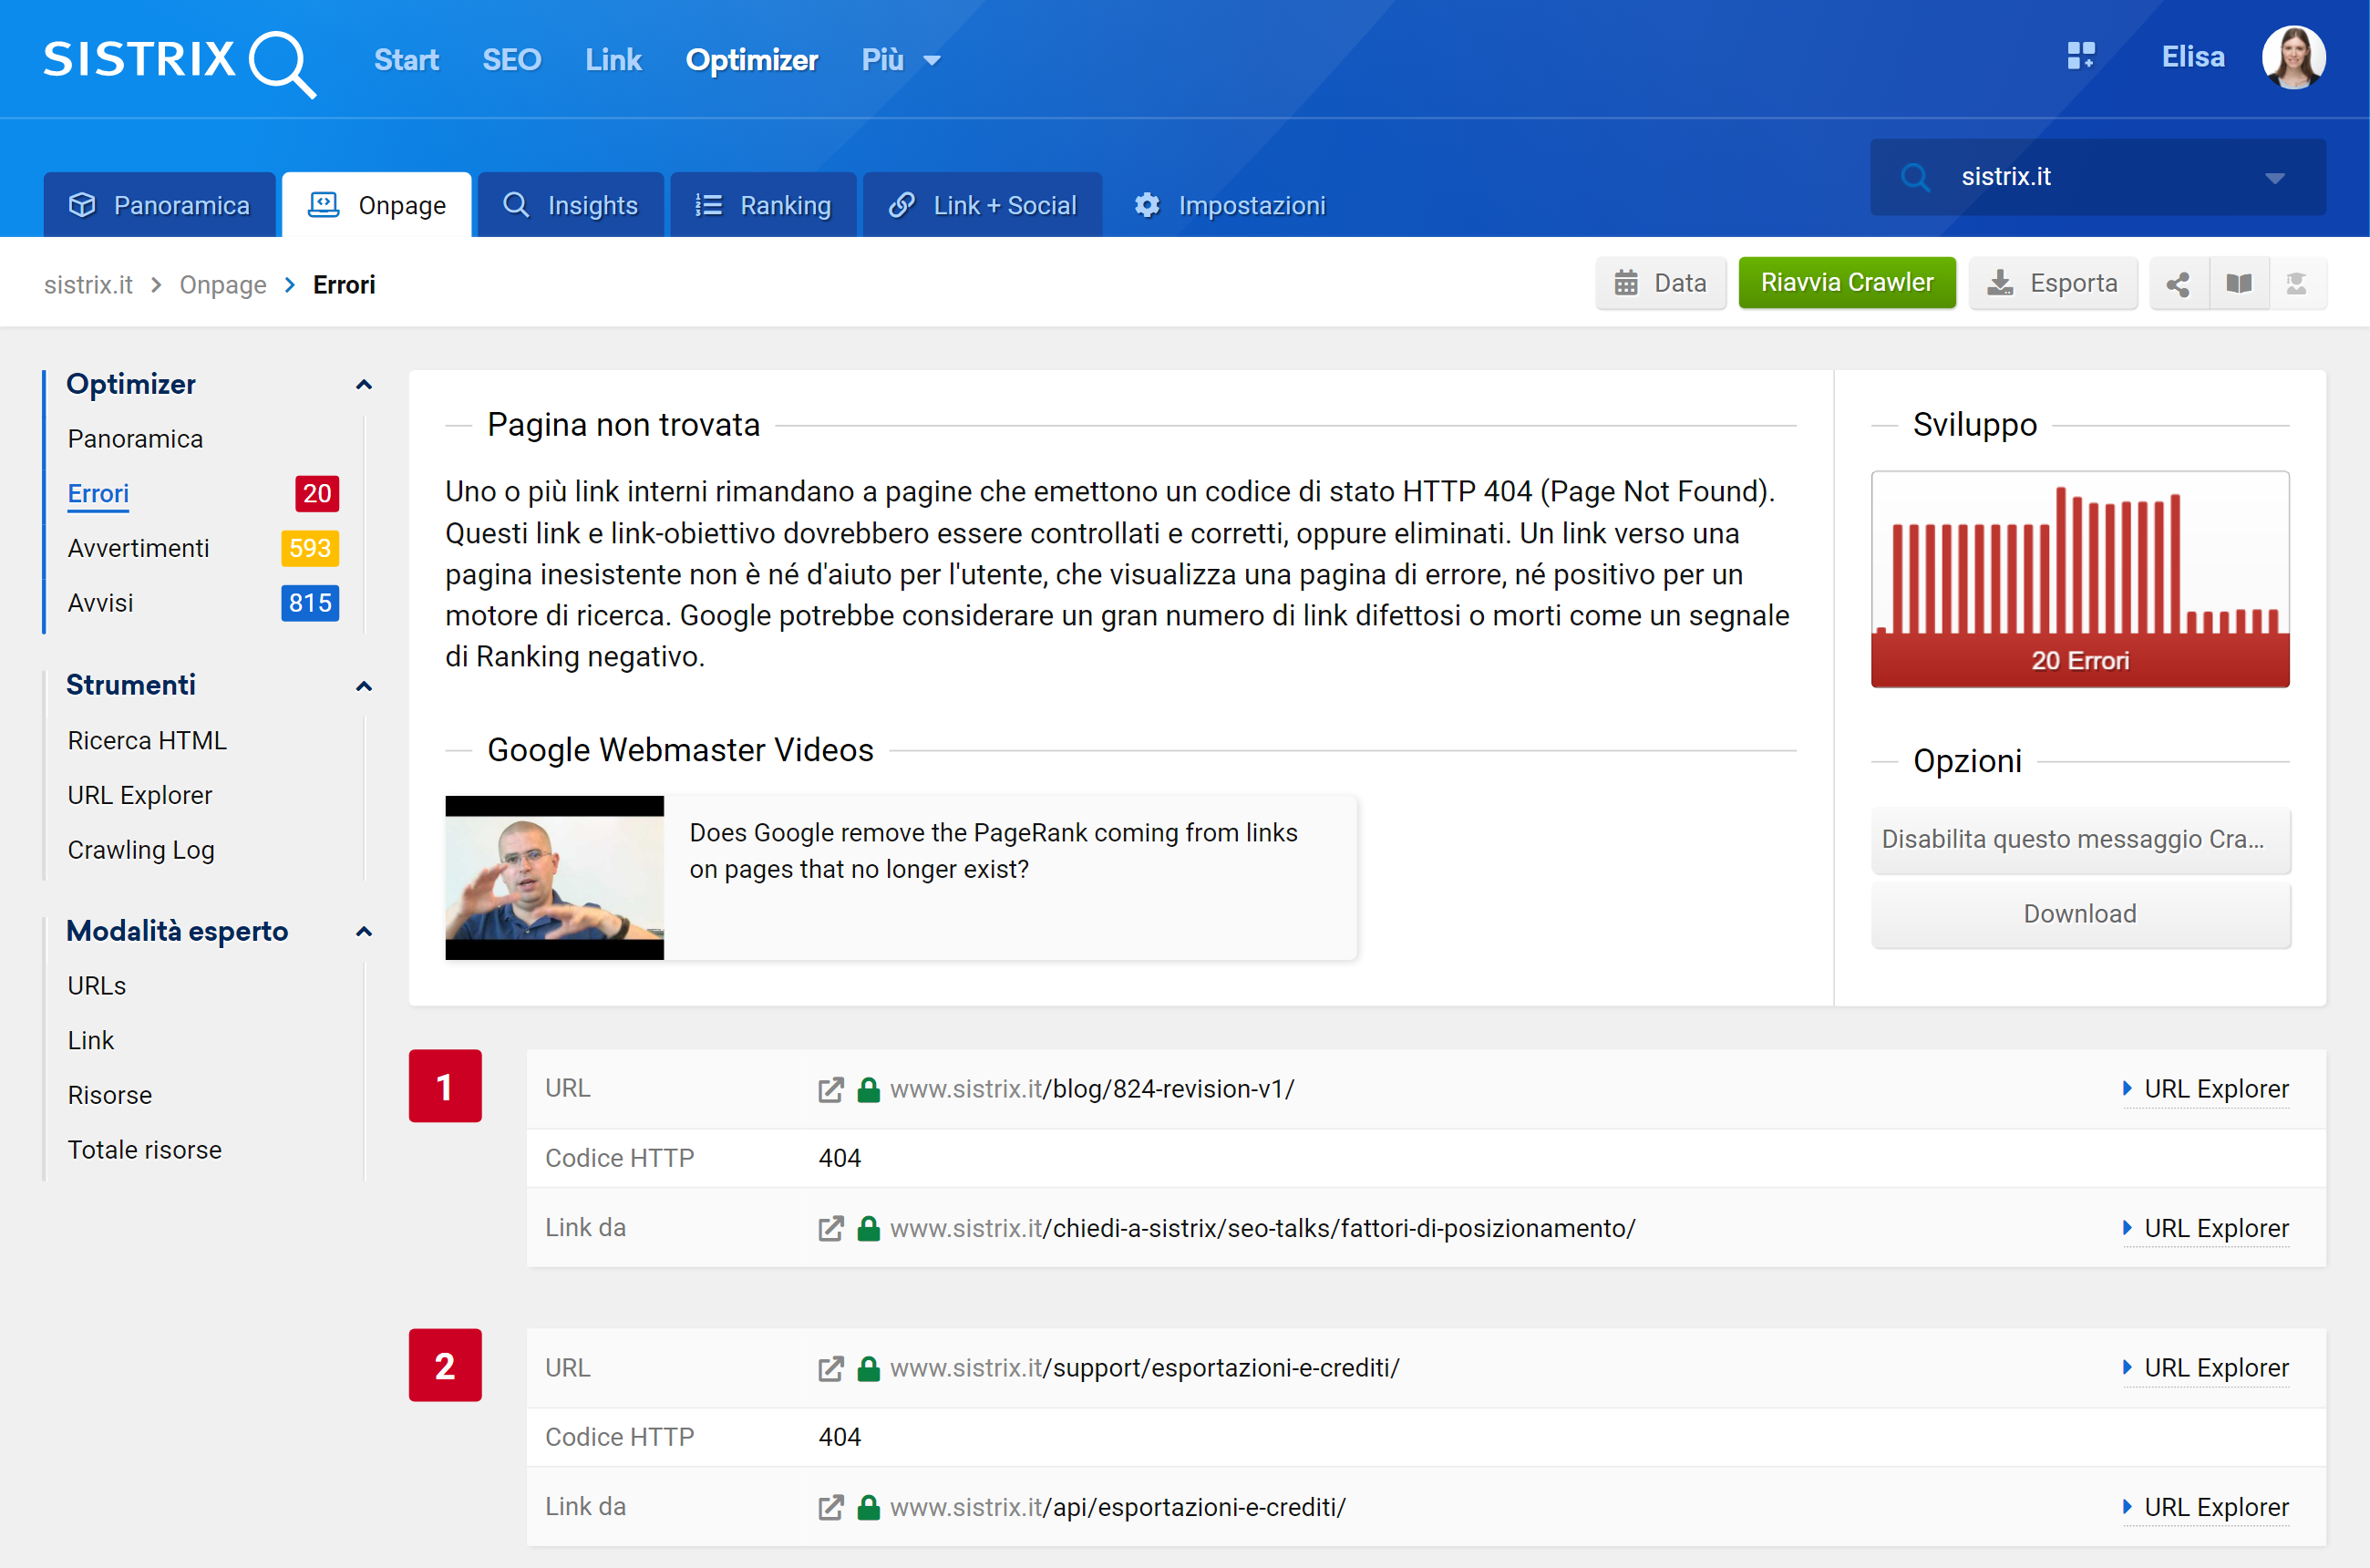This screenshot has height=1568, width=2370.
Task: Go to Start in top navigation
Action: click(x=406, y=60)
